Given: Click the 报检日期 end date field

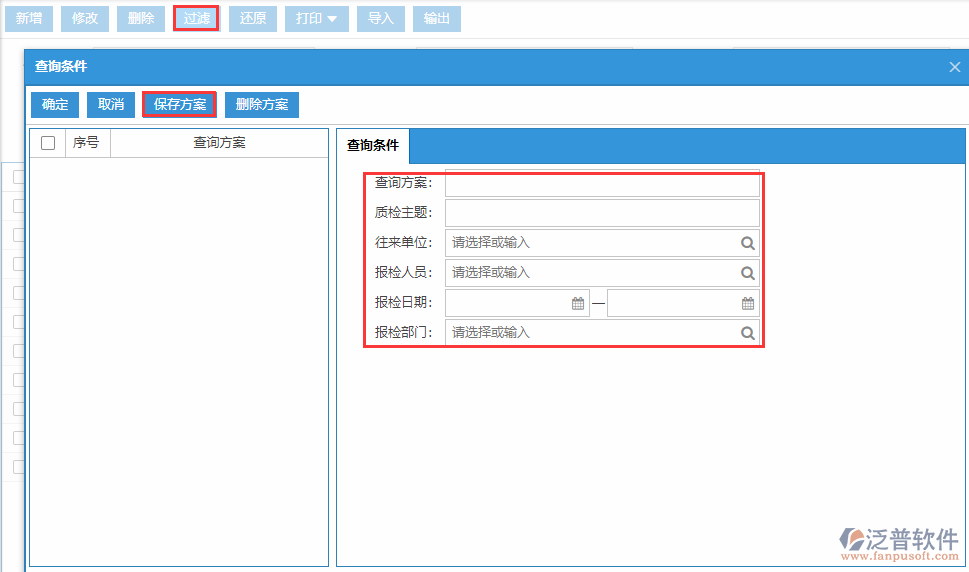Looking at the screenshot, I should tap(683, 303).
